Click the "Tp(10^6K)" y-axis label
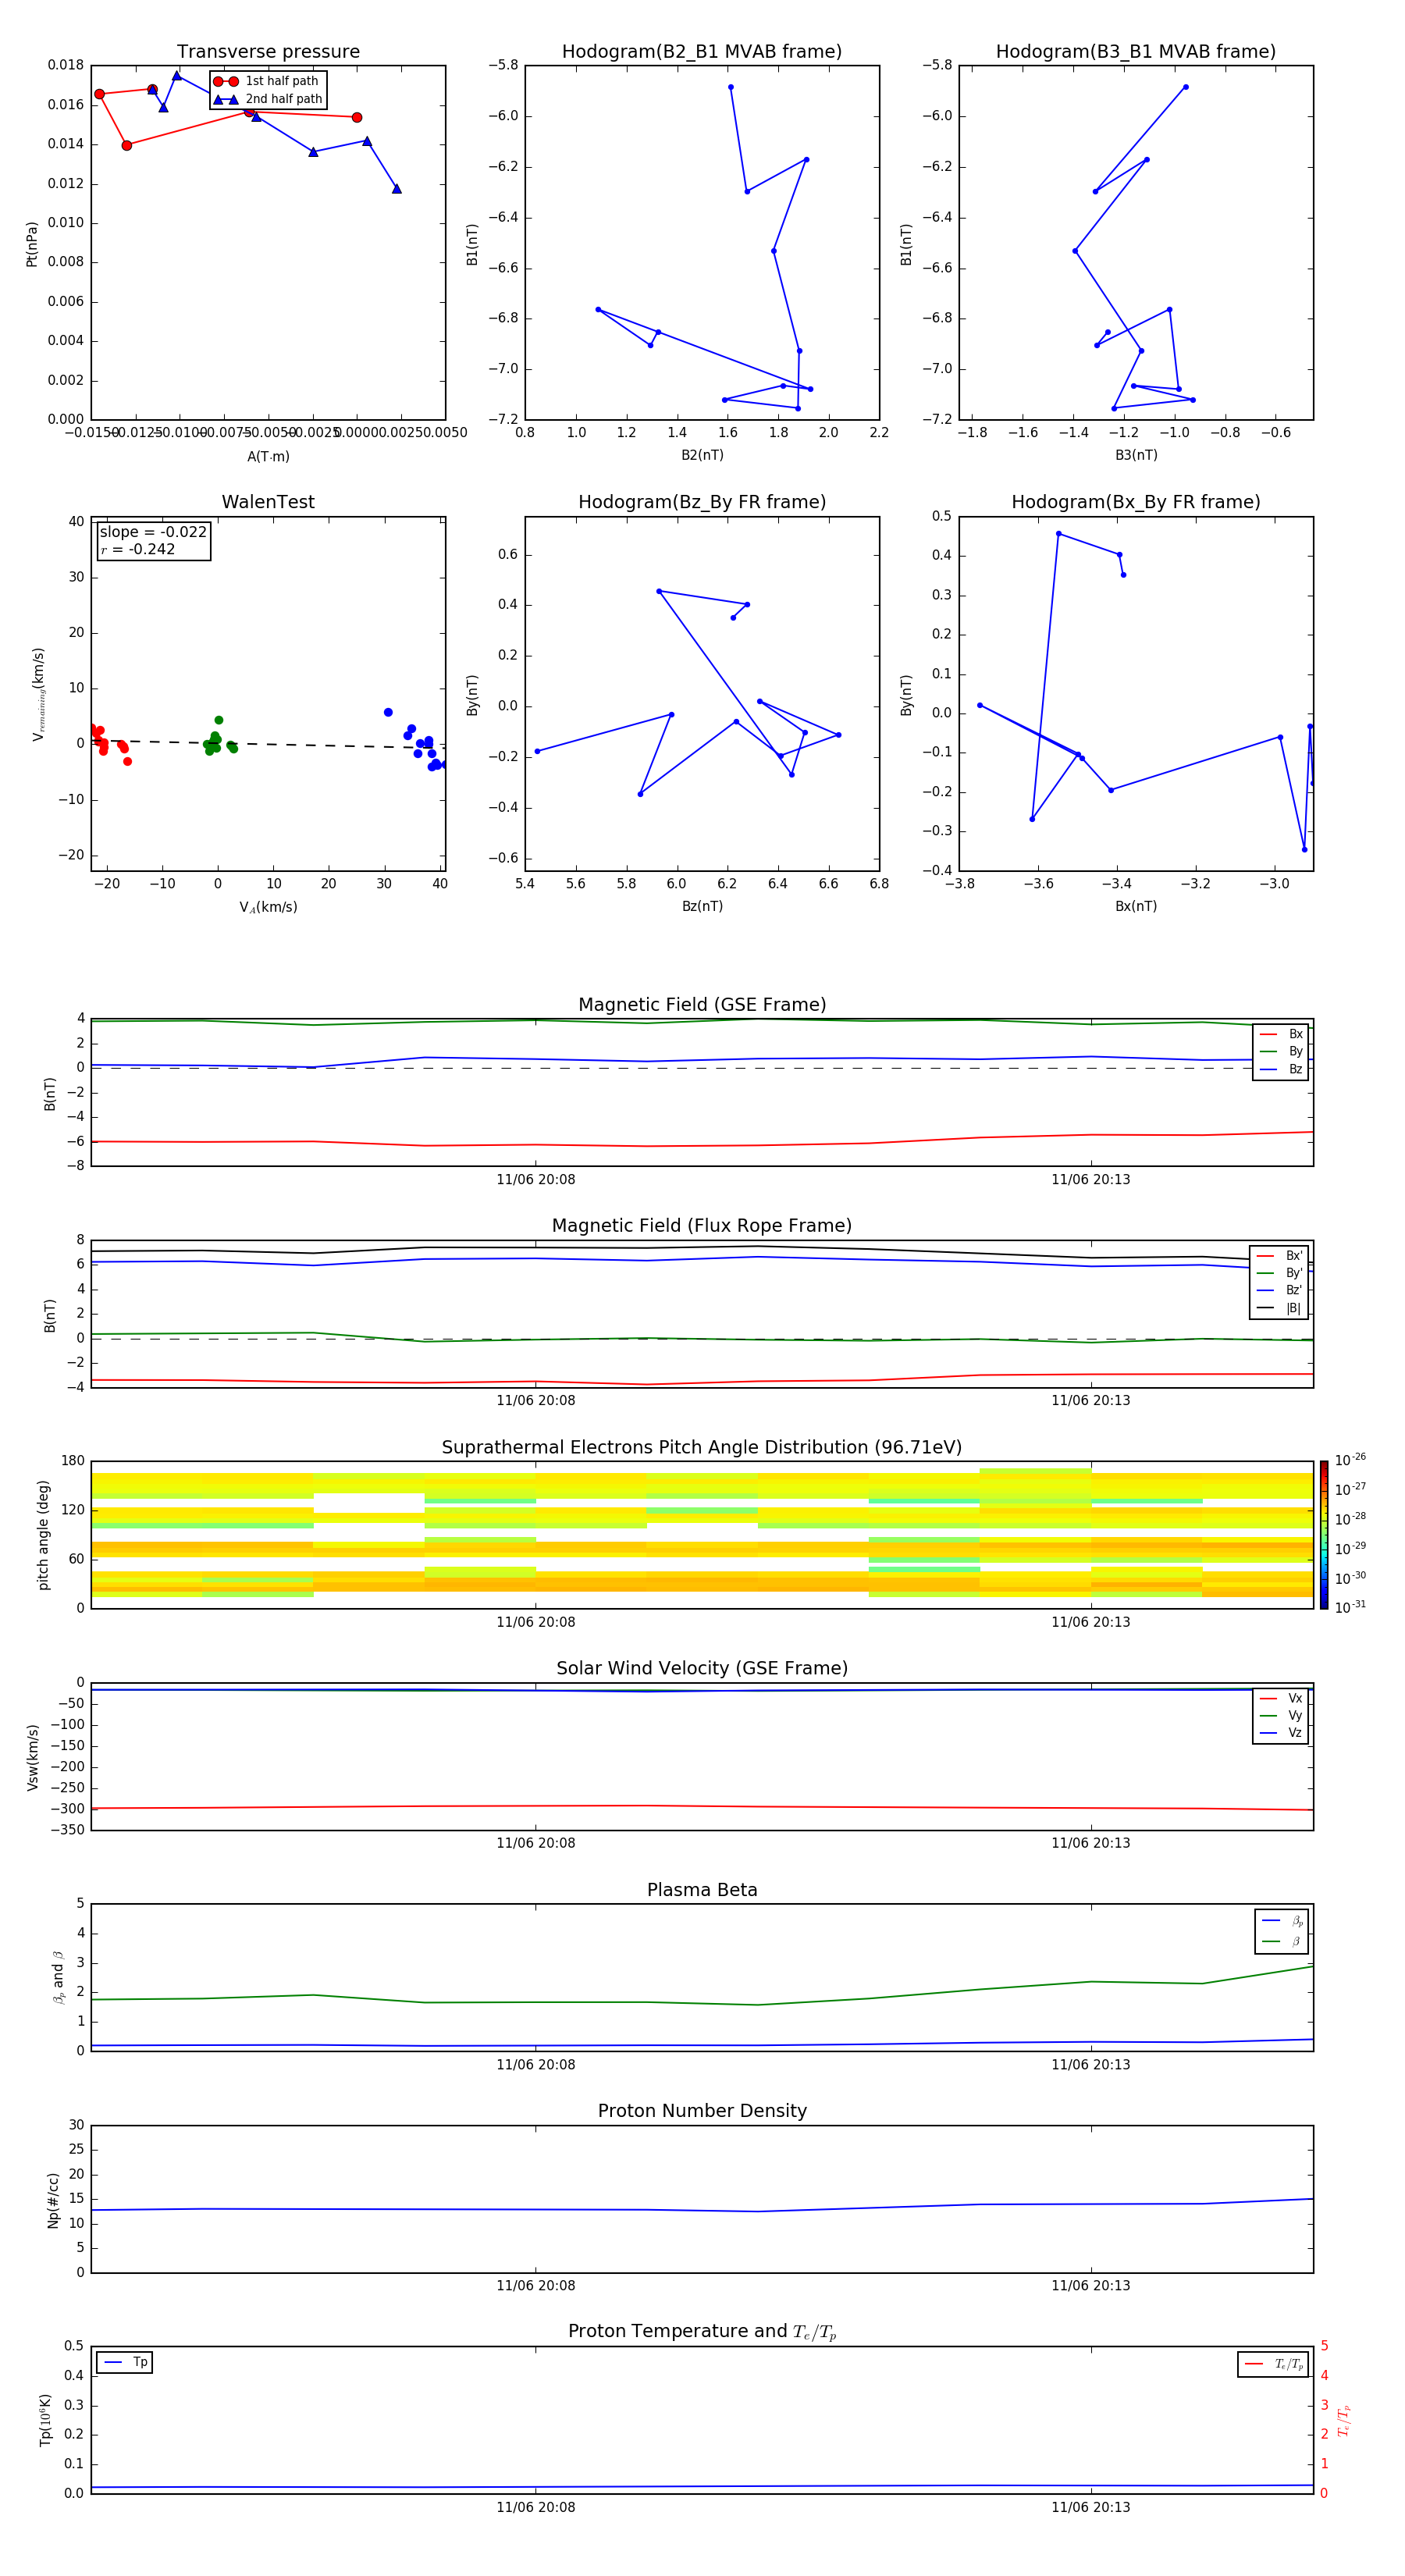This screenshot has width=1405, height=2576. [45, 2420]
